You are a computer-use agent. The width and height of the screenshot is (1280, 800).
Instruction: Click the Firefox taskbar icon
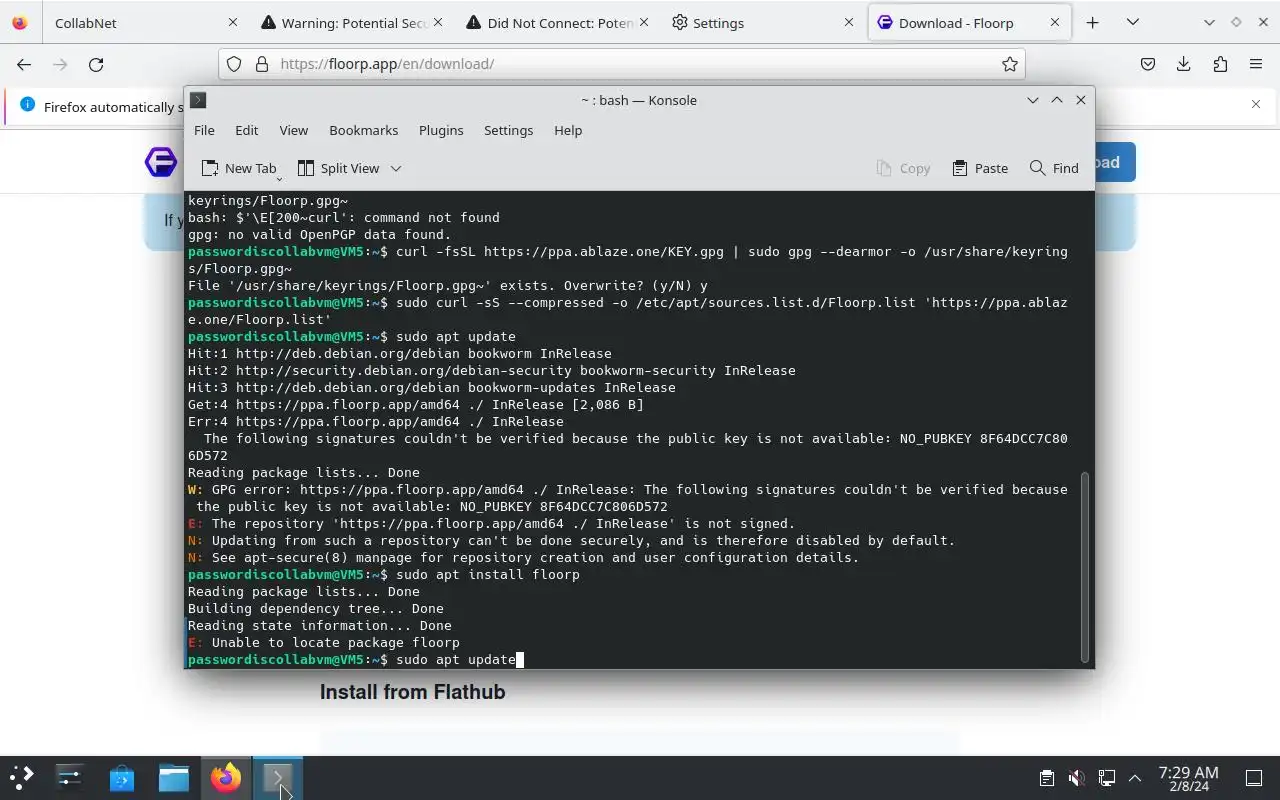click(x=226, y=777)
